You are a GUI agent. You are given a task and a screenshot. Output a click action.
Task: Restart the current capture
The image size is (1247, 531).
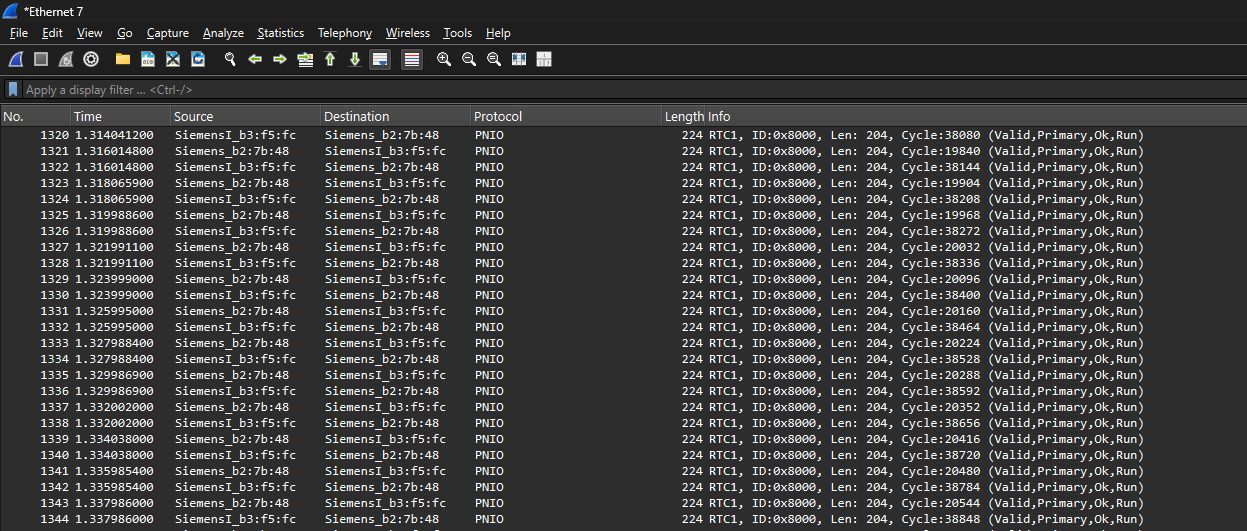[x=66, y=59]
